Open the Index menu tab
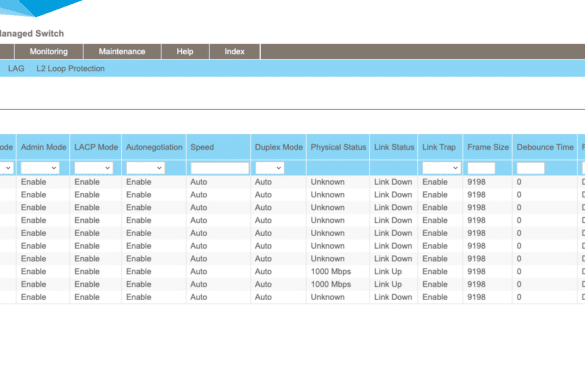The height and width of the screenshot is (390, 585). click(235, 52)
